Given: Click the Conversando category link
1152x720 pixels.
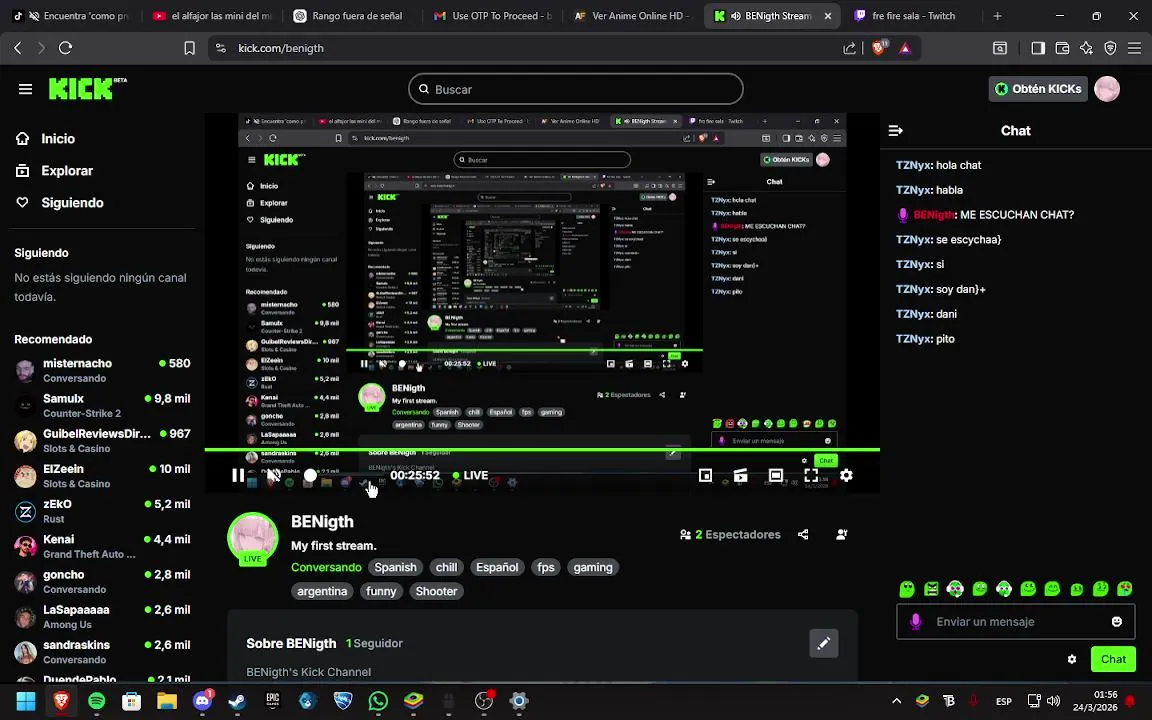Looking at the screenshot, I should (x=326, y=567).
